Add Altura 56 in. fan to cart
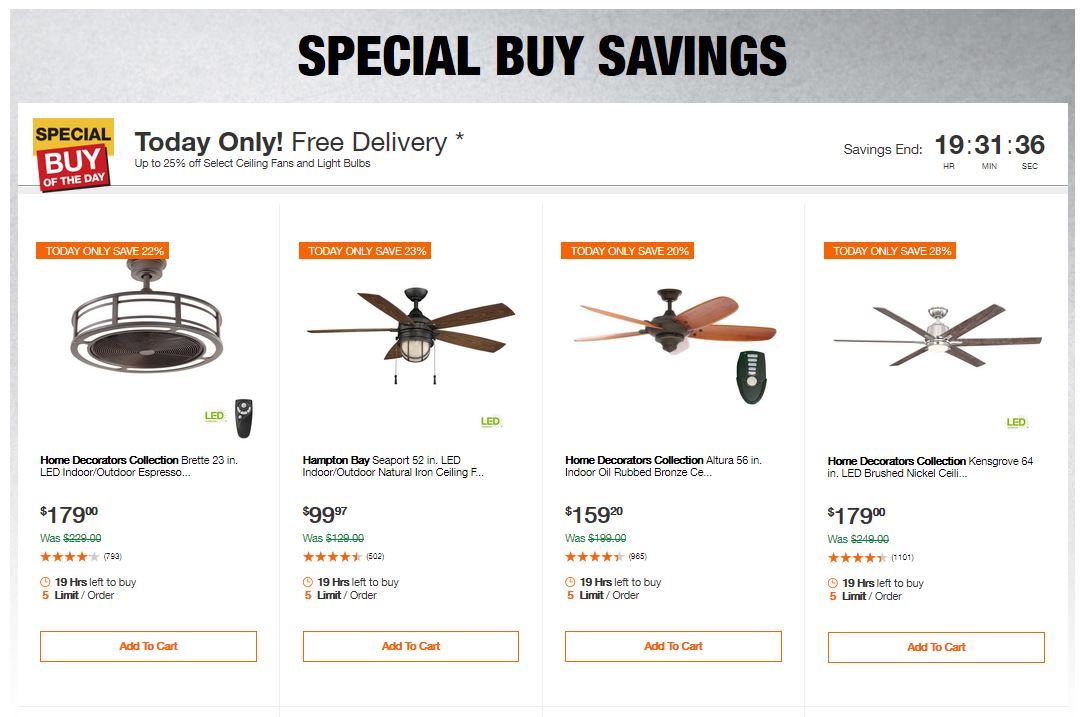 [673, 646]
